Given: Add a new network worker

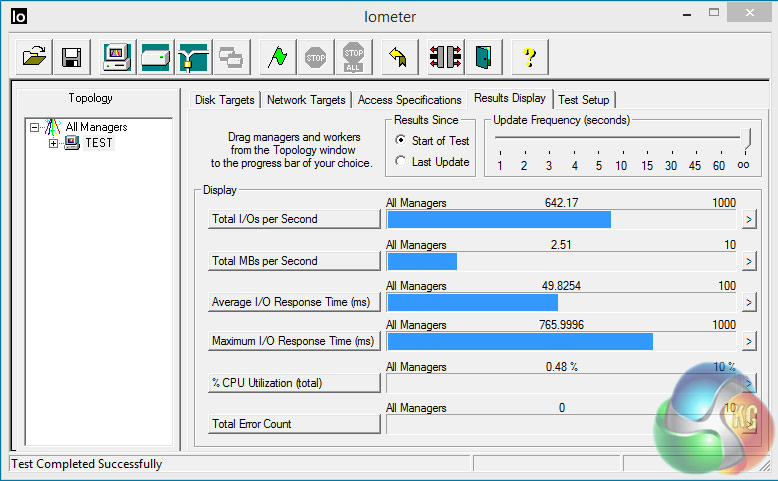Looking at the screenshot, I should point(194,57).
